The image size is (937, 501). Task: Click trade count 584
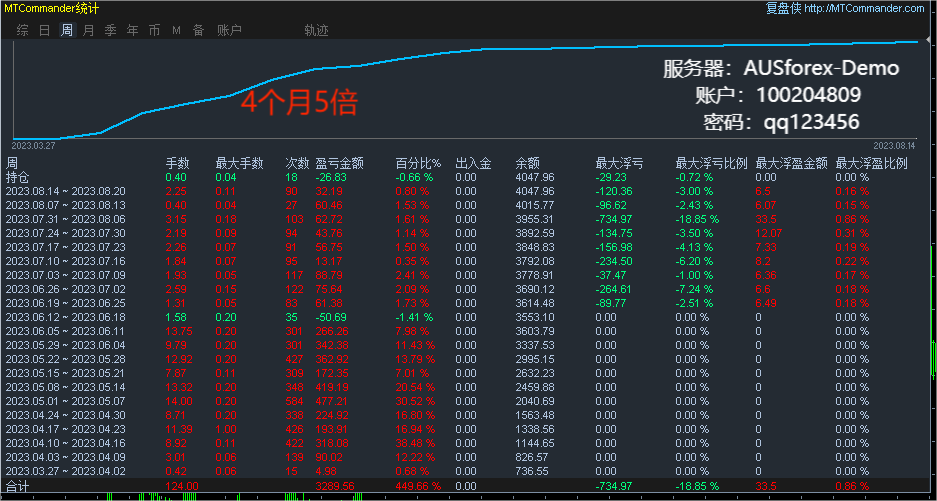294,401
